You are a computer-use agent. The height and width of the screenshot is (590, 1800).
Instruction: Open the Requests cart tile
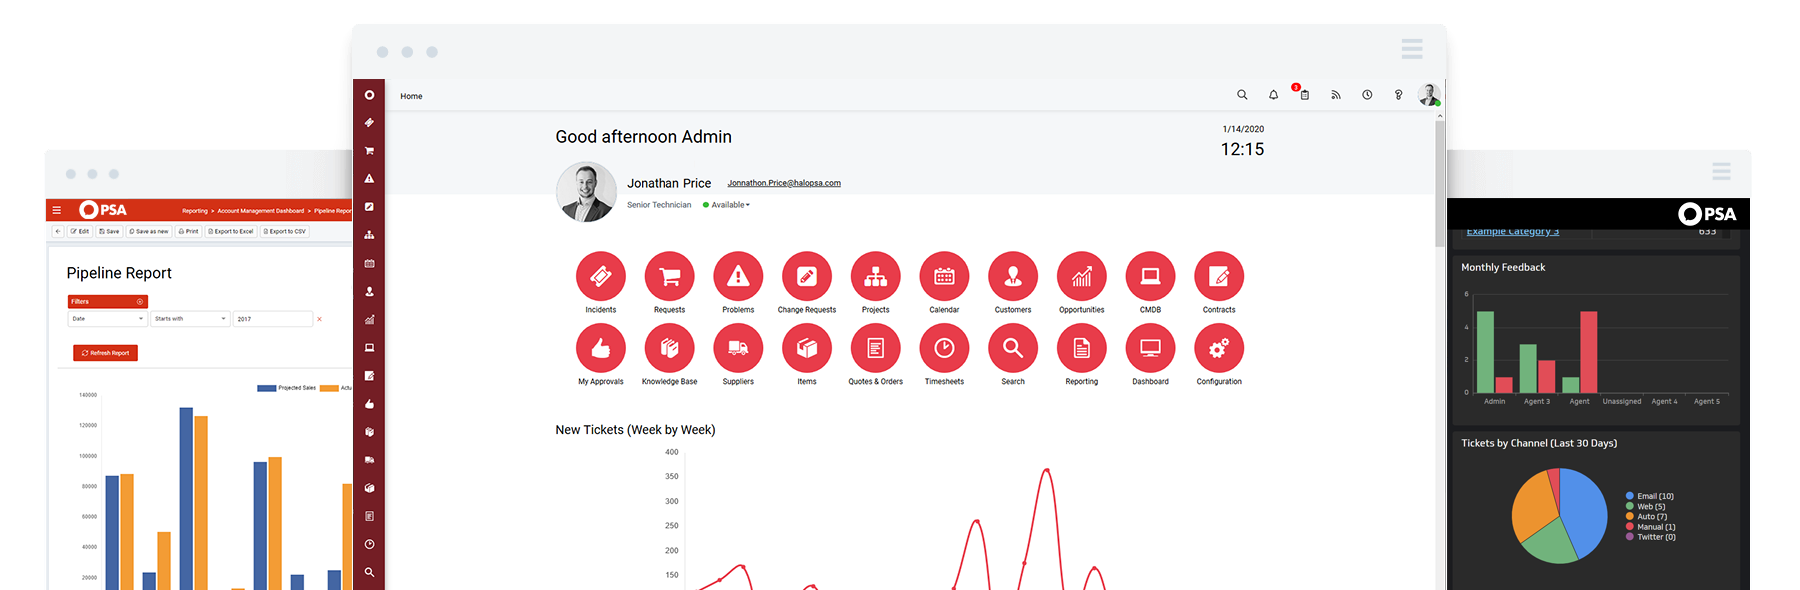click(669, 277)
